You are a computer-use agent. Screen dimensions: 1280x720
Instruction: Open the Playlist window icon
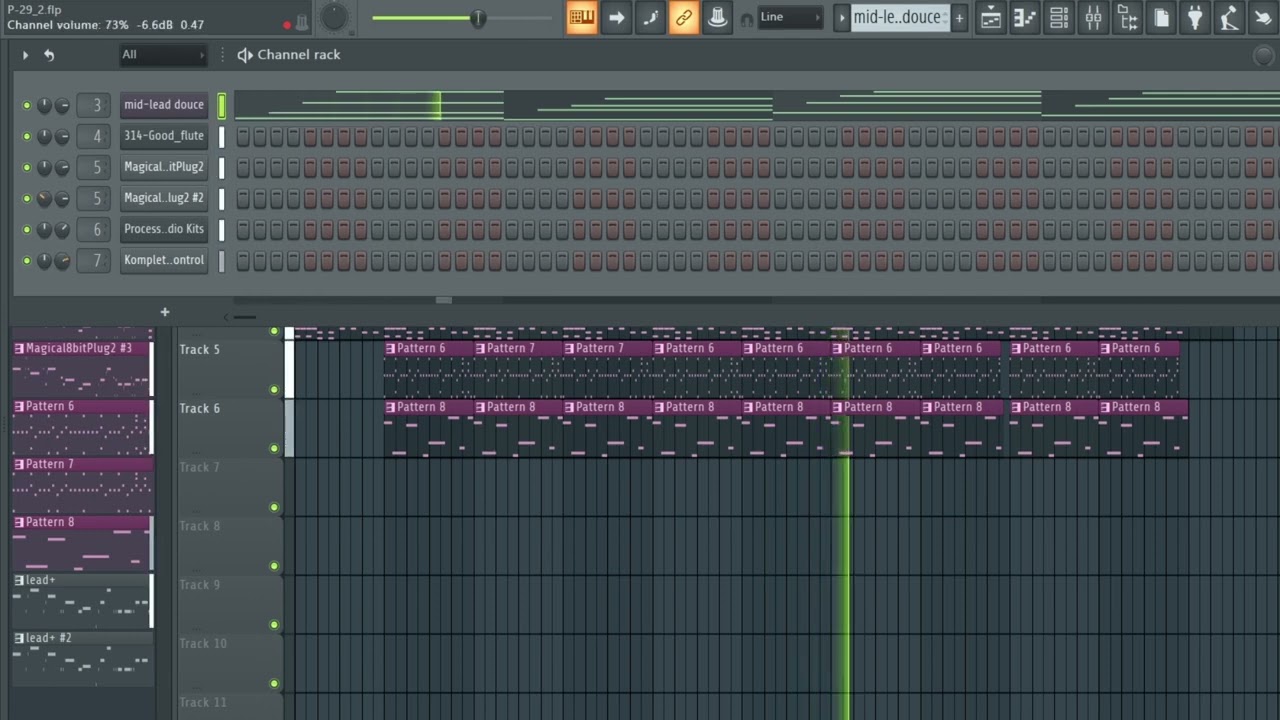(x=991, y=17)
